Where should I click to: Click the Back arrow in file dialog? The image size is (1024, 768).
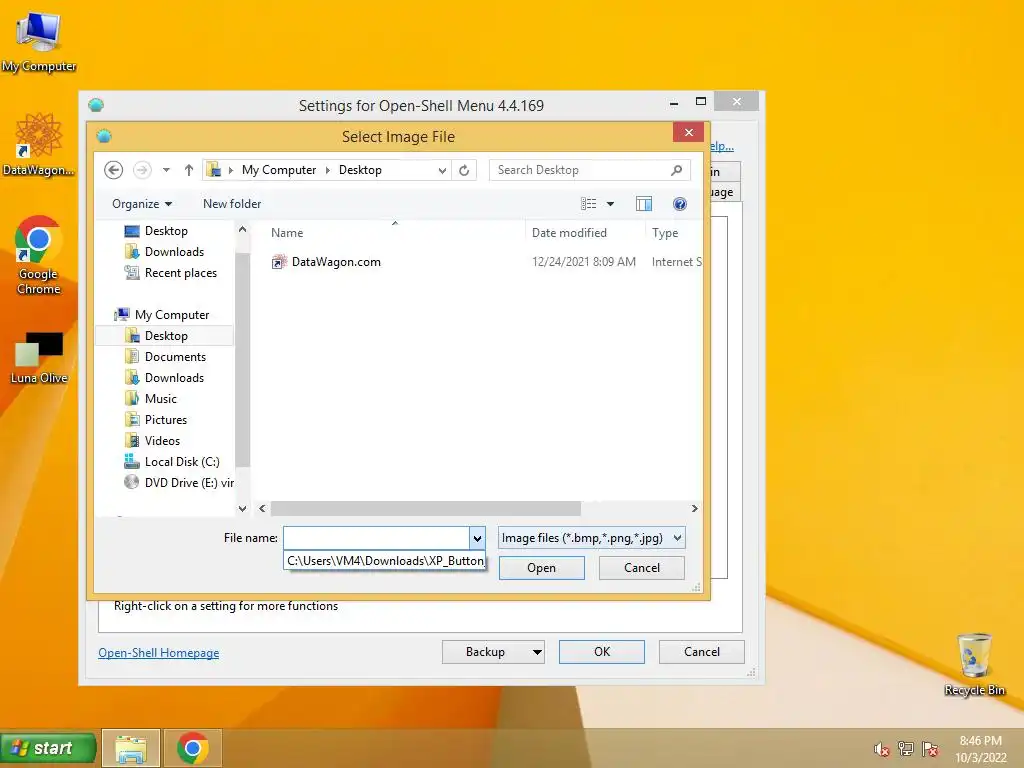click(114, 170)
